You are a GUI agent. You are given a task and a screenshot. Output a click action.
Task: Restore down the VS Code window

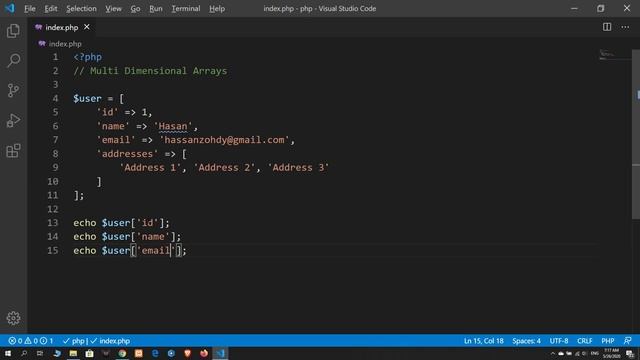[600, 8]
